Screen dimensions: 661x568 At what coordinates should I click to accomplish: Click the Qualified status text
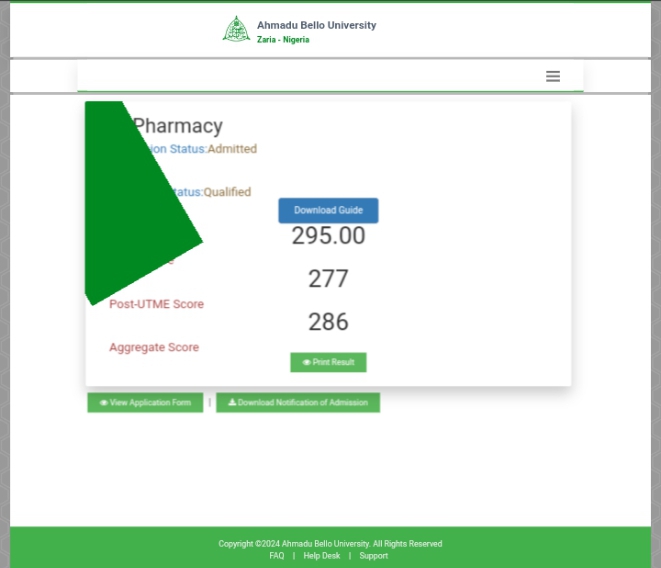[227, 192]
